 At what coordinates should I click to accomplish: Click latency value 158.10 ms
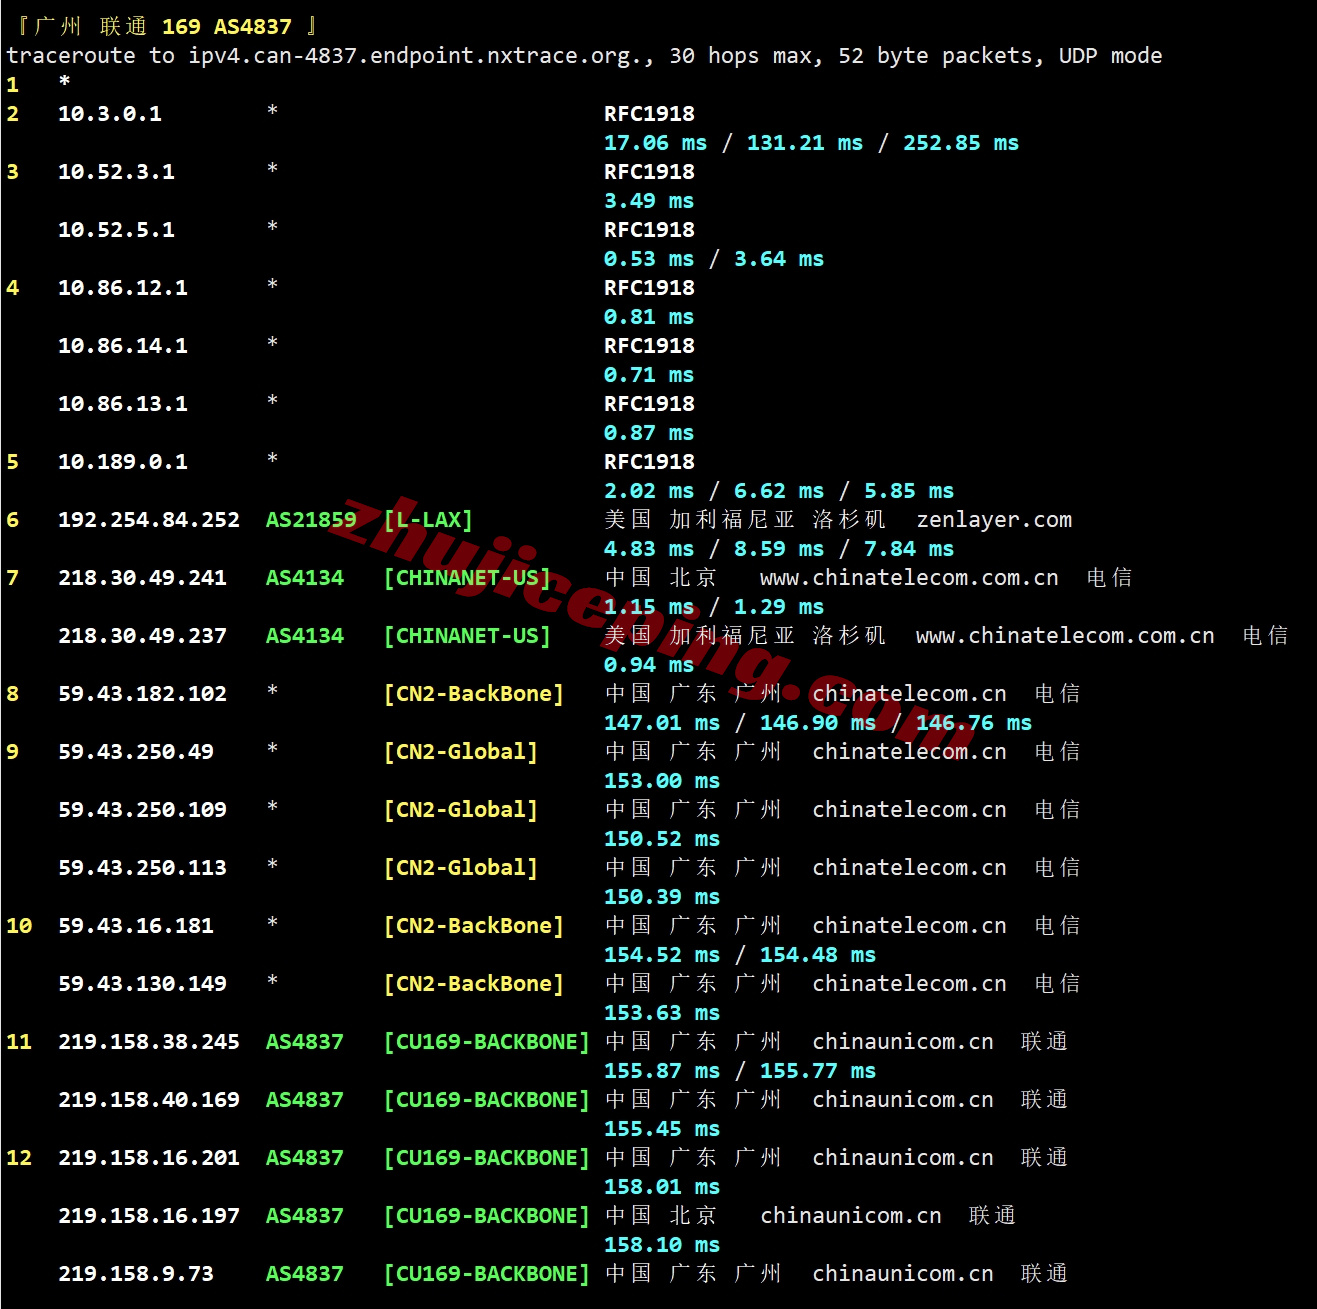pos(662,1245)
